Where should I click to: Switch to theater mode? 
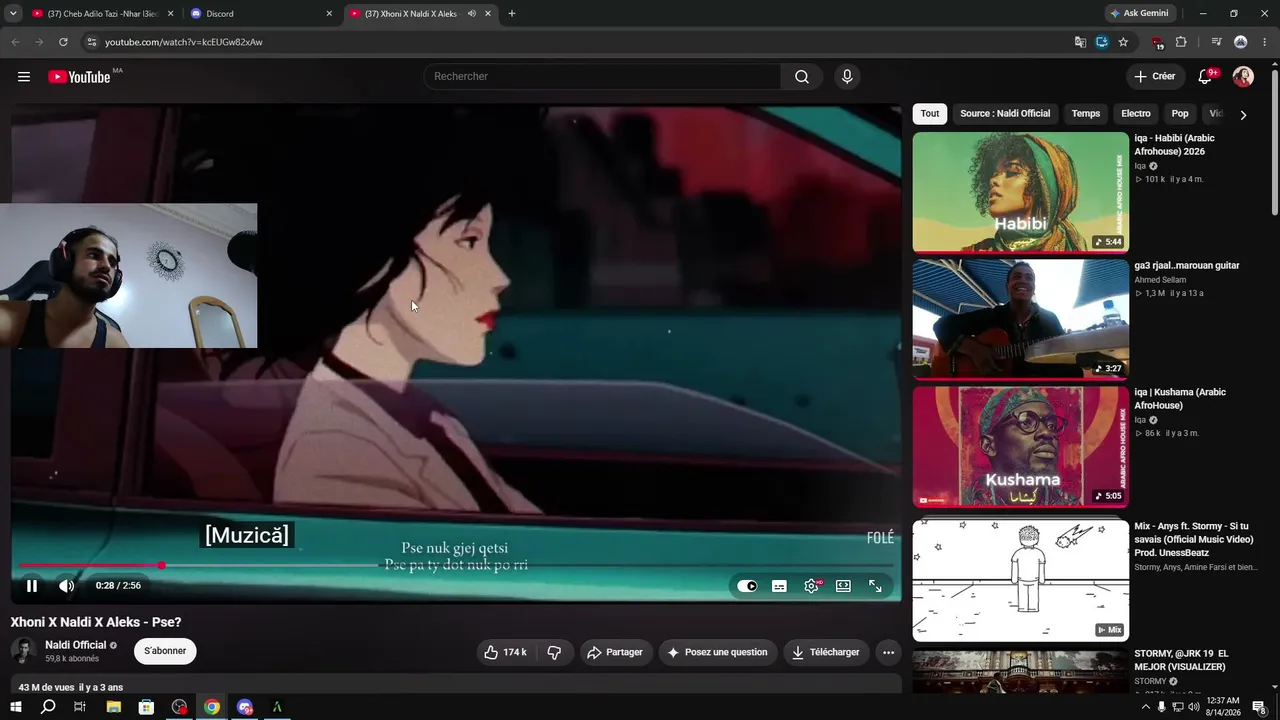pyautogui.click(x=843, y=586)
